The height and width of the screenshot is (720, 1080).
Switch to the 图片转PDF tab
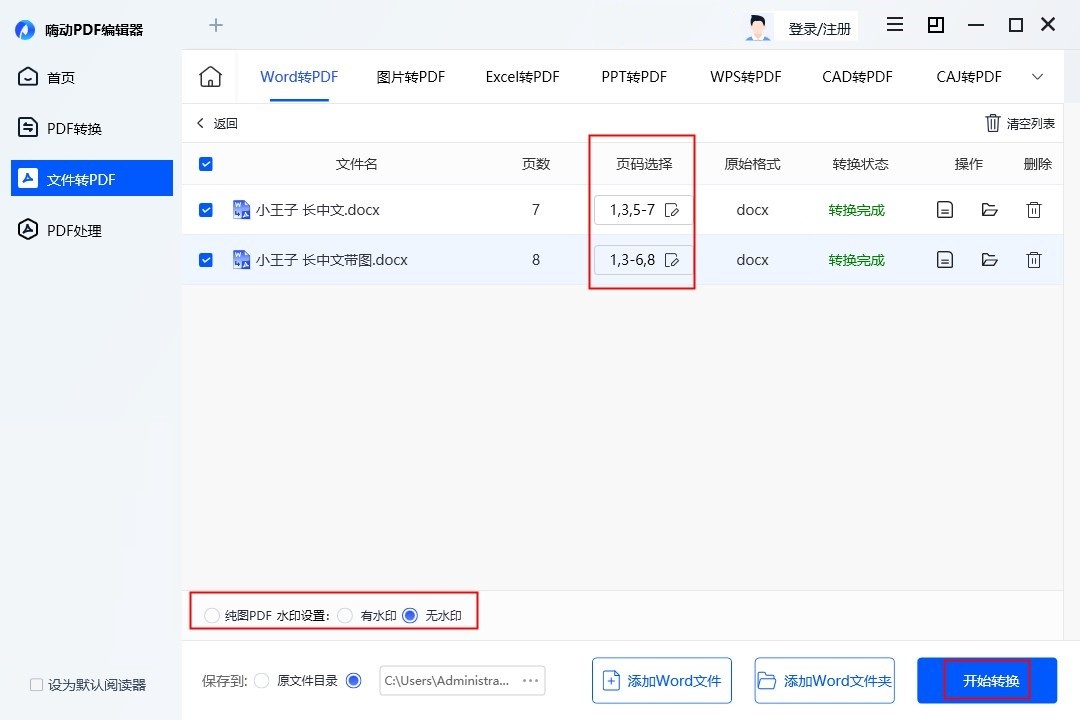(410, 75)
